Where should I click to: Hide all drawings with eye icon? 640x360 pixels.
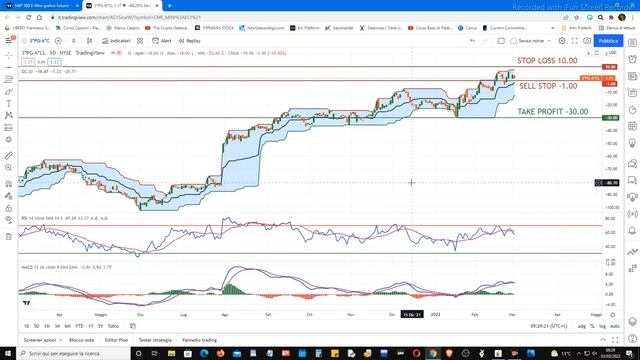[x=9, y=220]
